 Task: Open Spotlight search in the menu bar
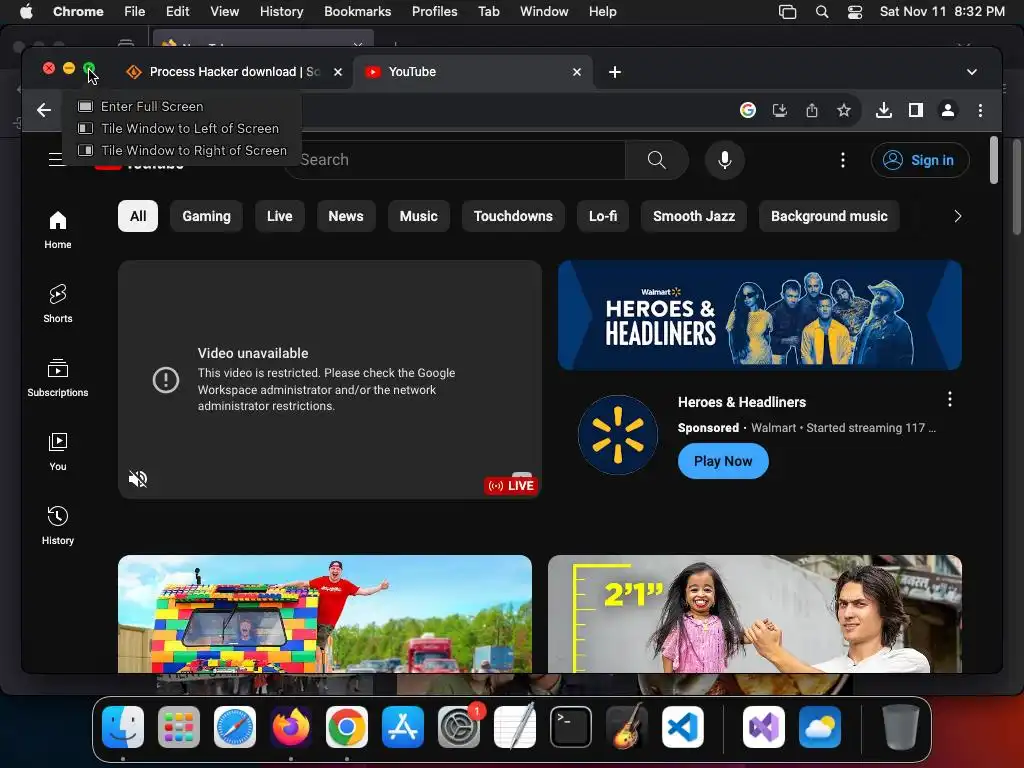[x=822, y=12]
